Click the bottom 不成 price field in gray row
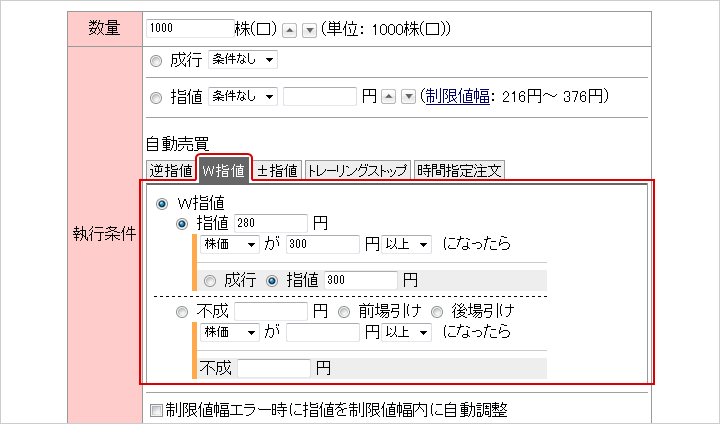The image size is (720, 424). pyautogui.click(x=274, y=368)
